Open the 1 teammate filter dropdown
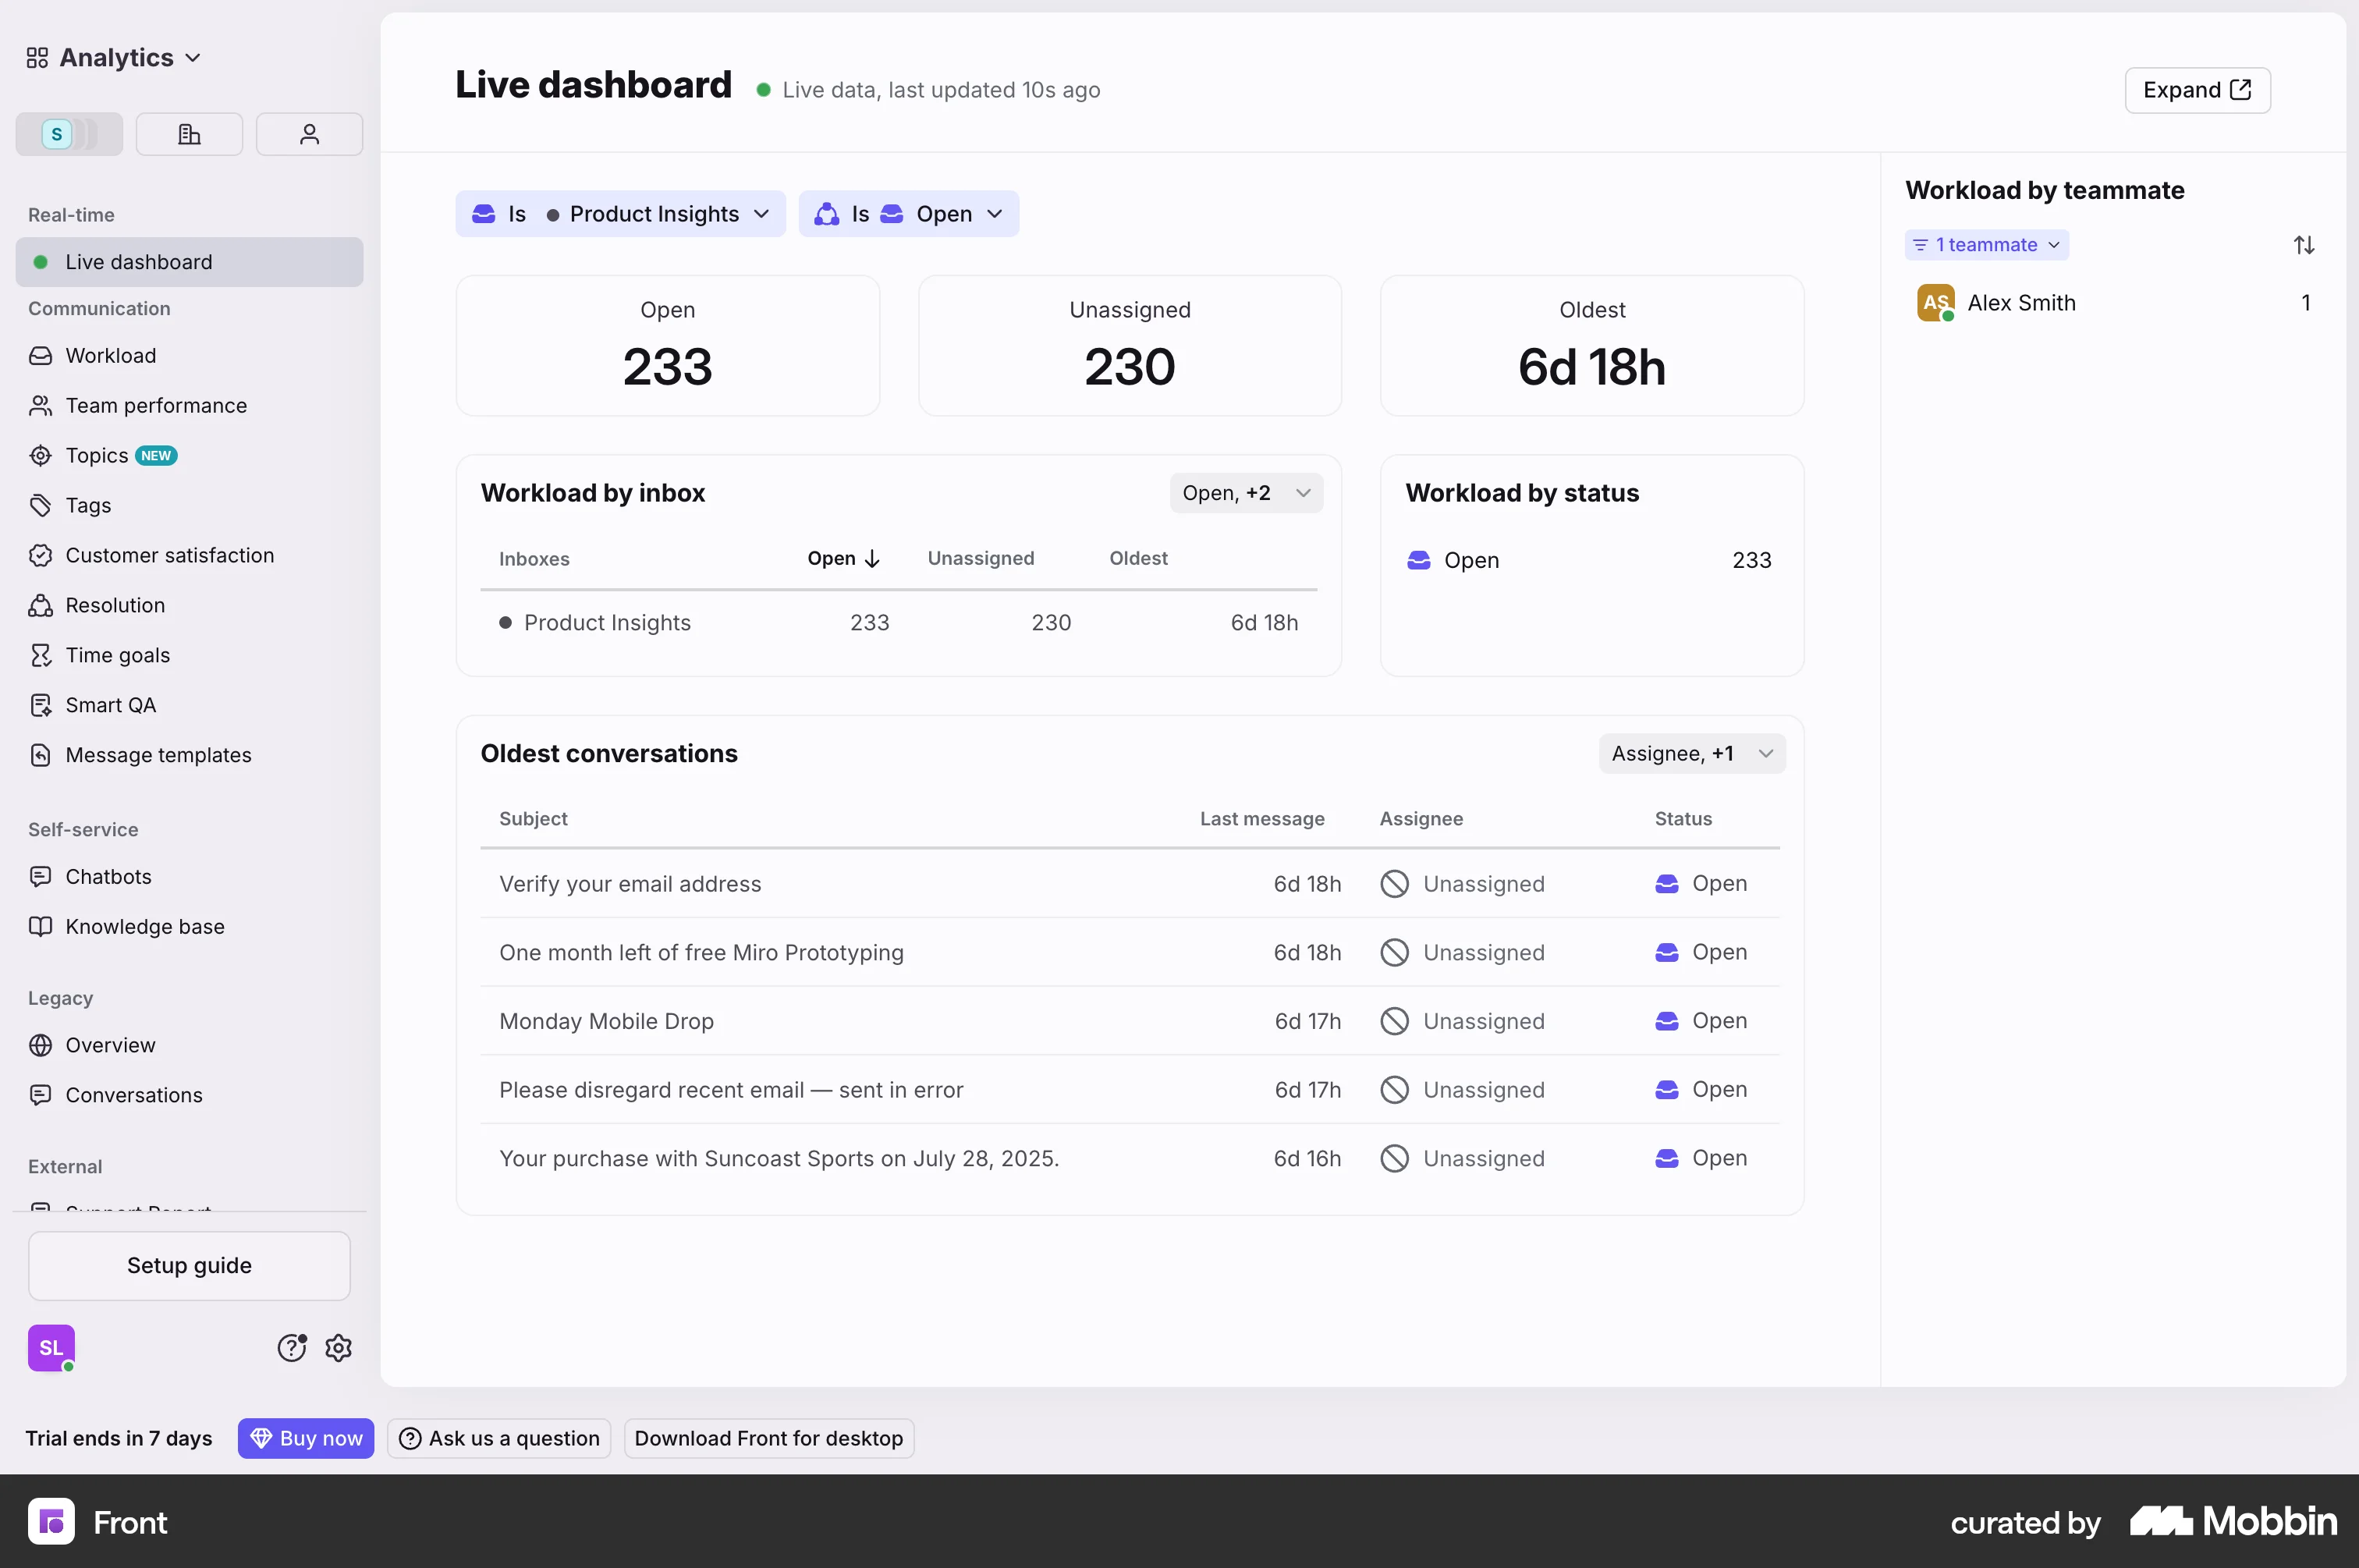This screenshot has width=2359, height=1568. tap(1986, 245)
